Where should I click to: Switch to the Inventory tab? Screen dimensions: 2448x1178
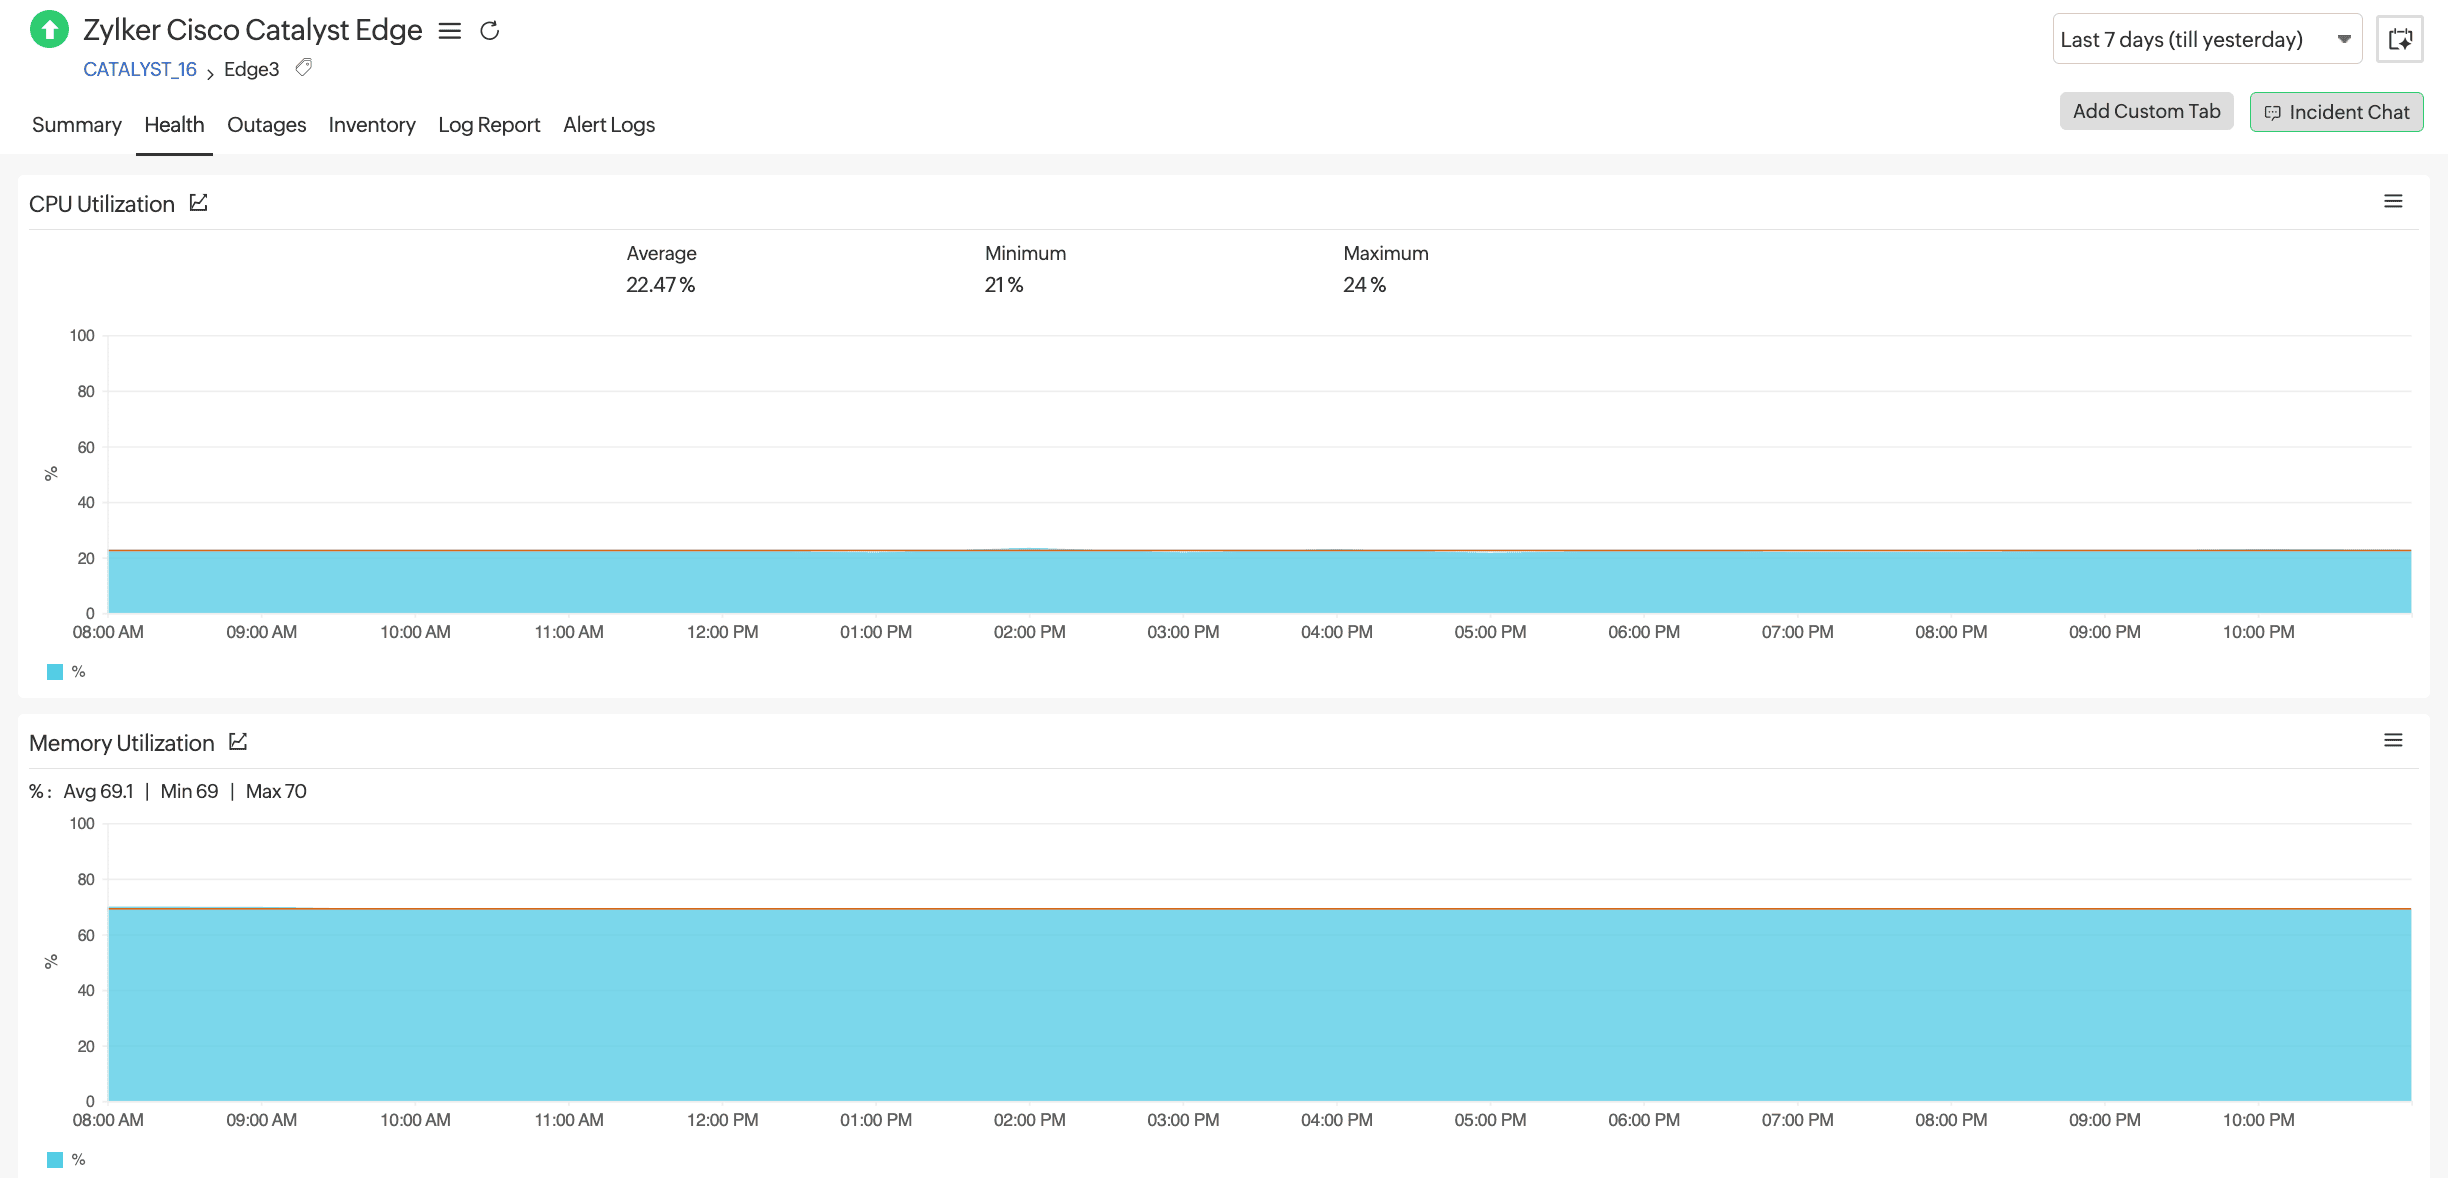[371, 124]
